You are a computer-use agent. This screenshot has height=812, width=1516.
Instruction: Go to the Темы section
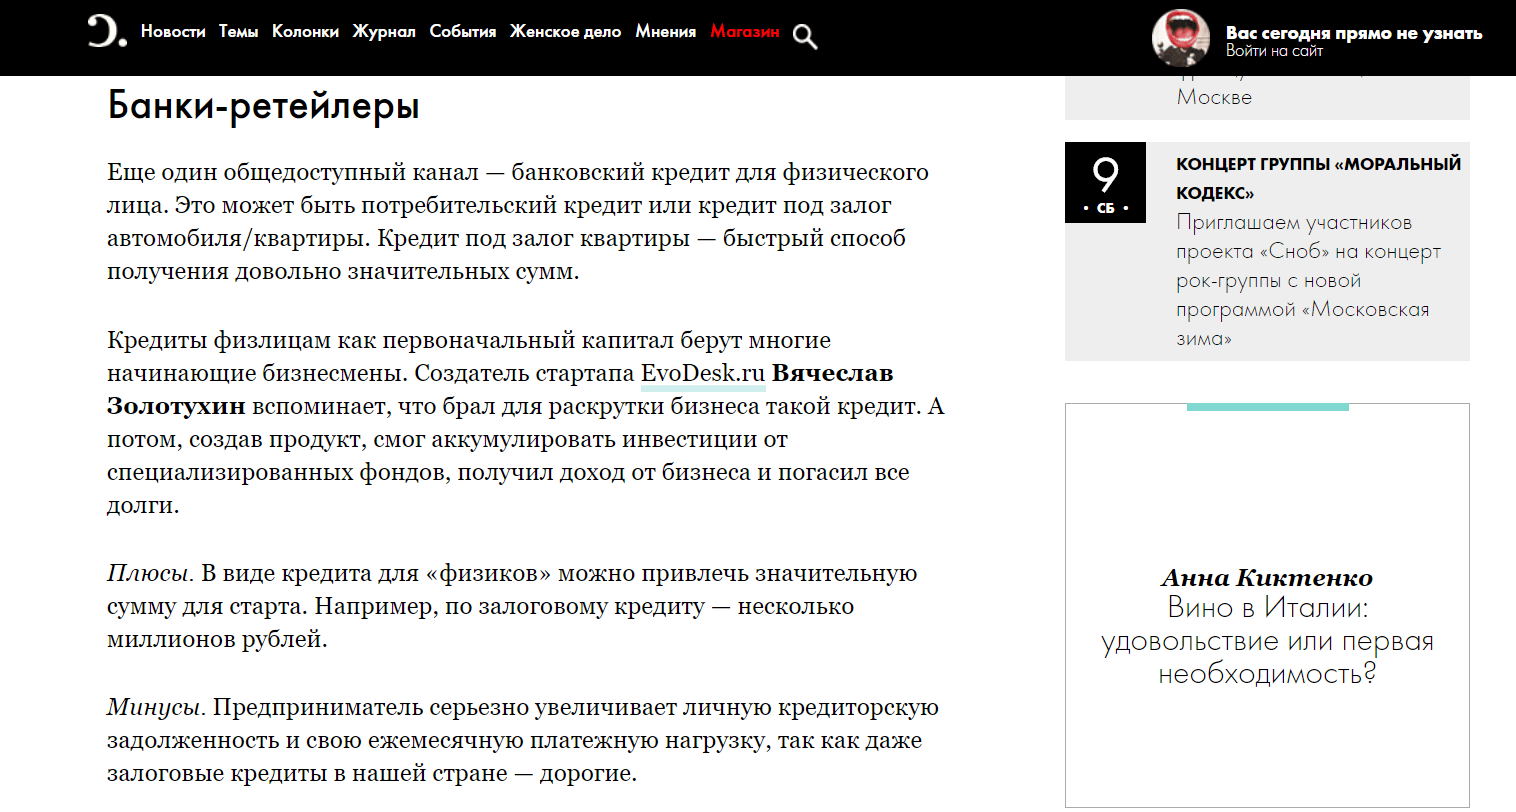(238, 32)
